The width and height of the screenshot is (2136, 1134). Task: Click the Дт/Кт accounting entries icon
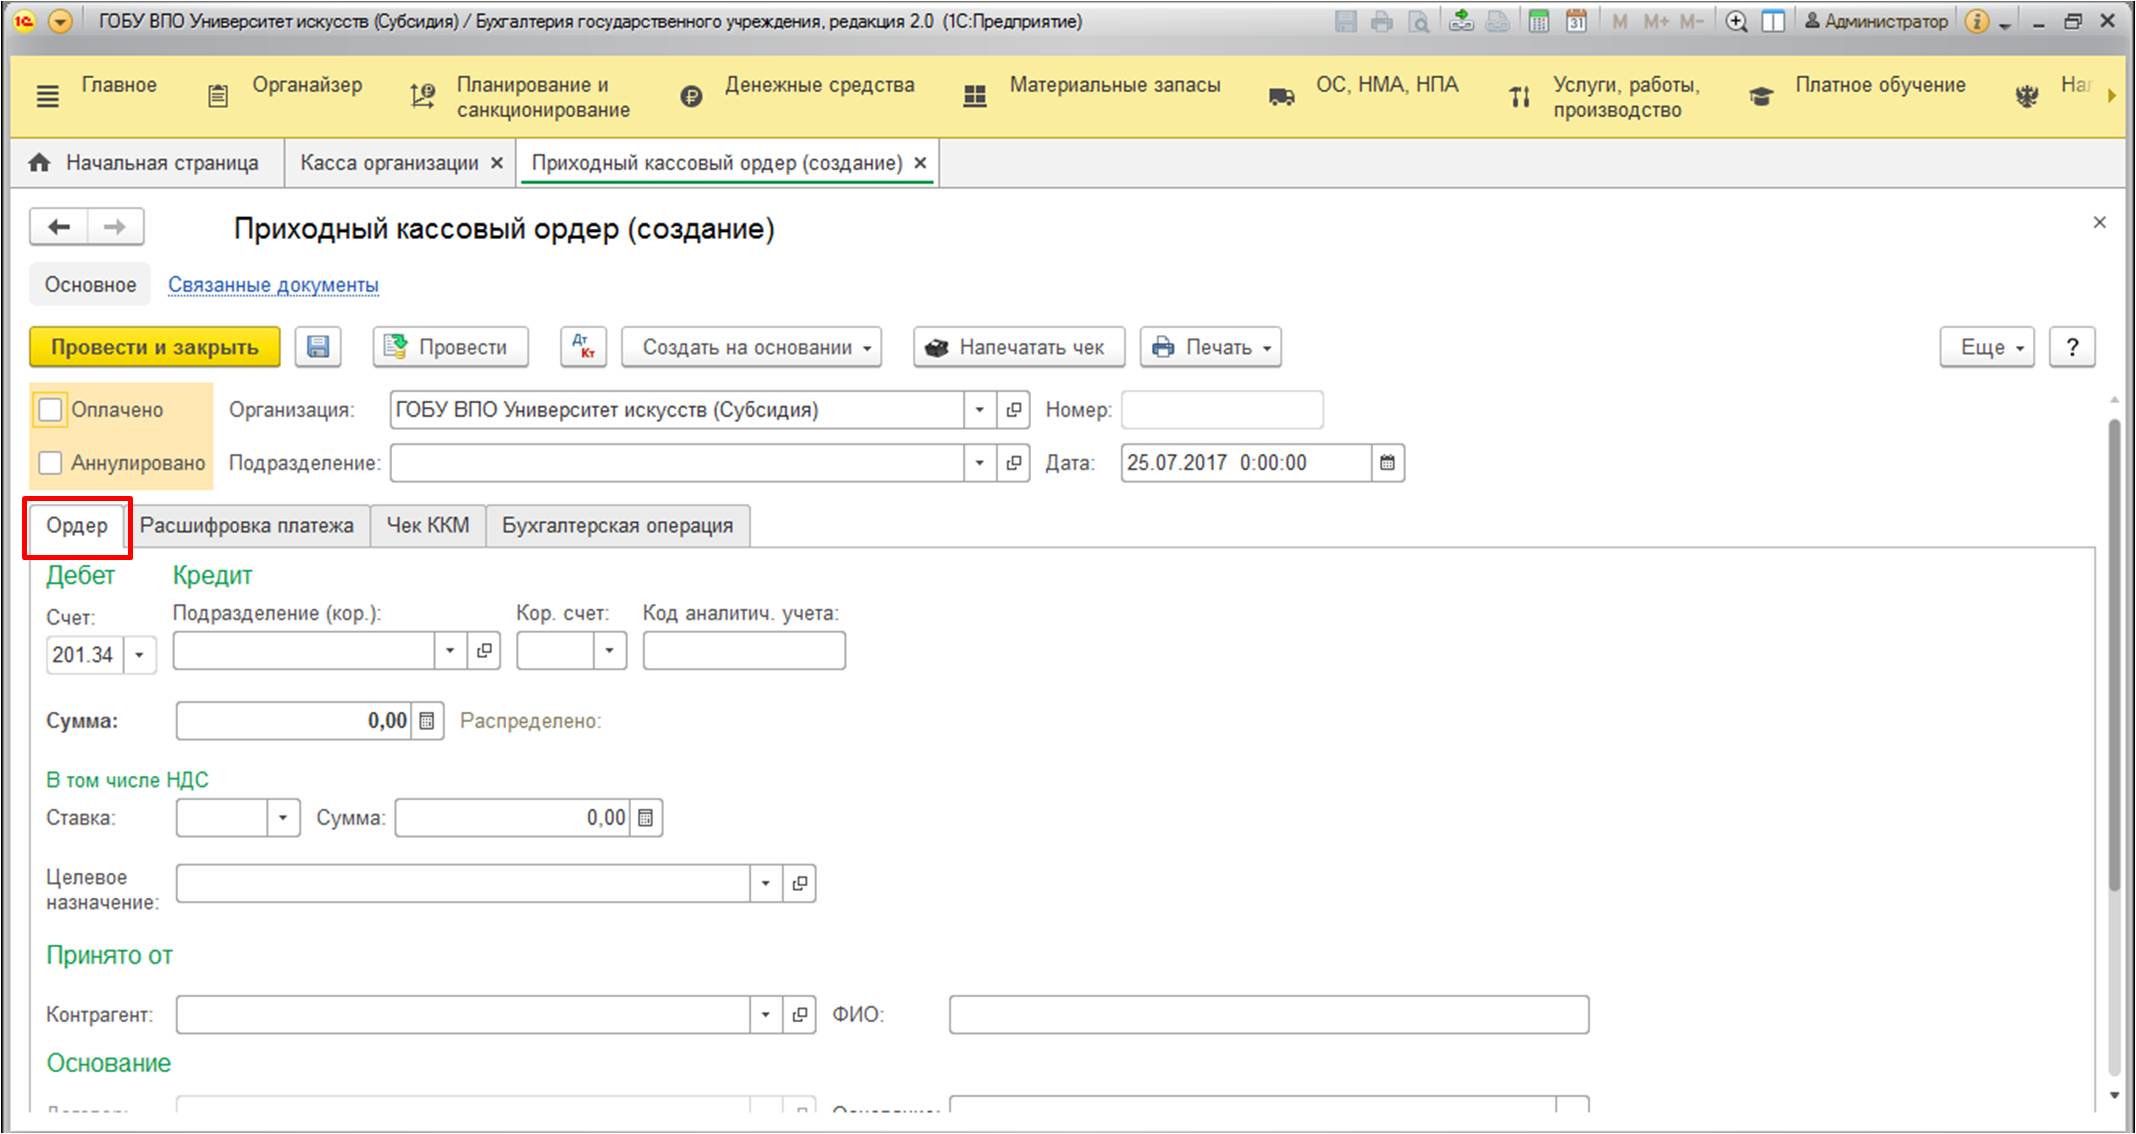(x=583, y=347)
